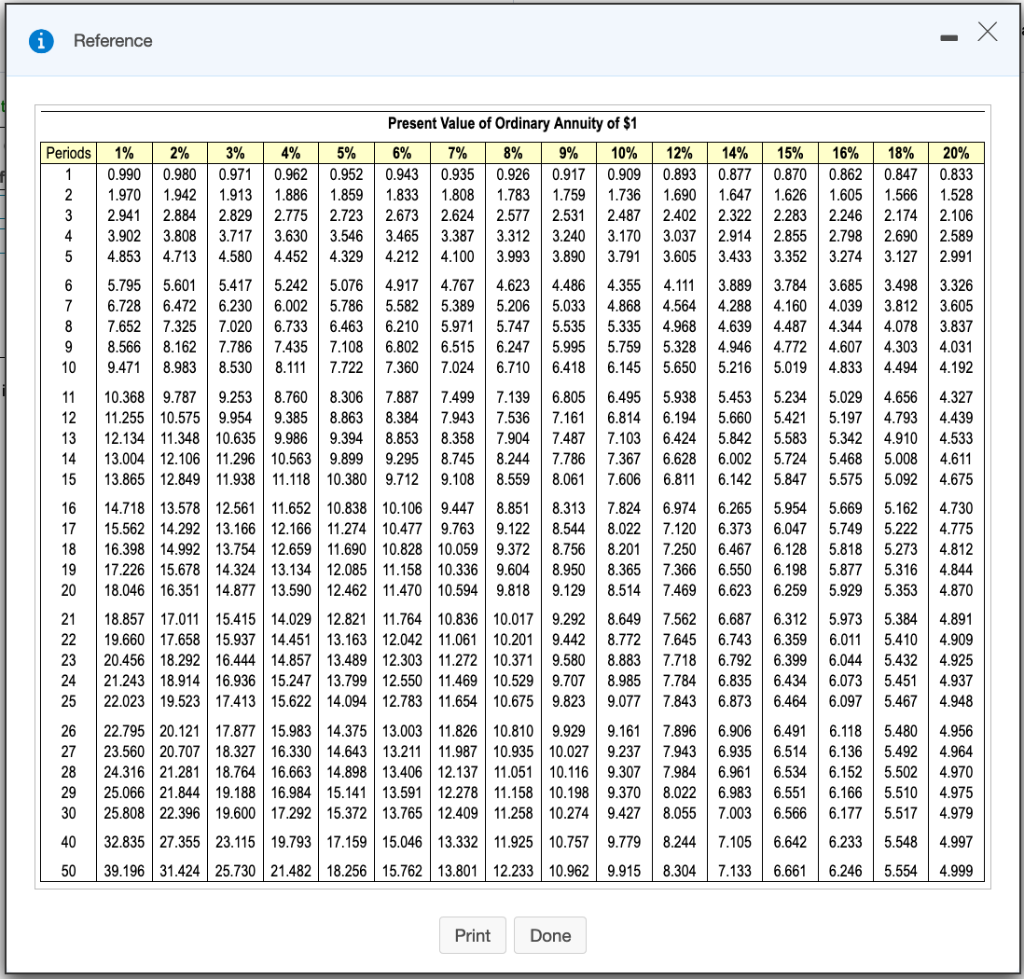1024x979 pixels.
Task: Click the 6% column header
Action: point(402,153)
